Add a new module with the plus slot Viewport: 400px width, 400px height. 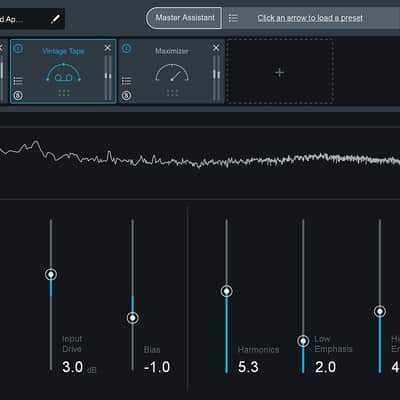280,72
